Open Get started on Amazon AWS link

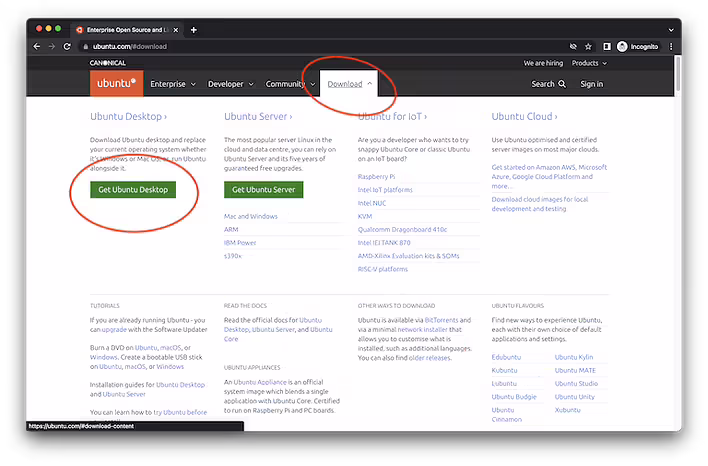click(x=549, y=177)
